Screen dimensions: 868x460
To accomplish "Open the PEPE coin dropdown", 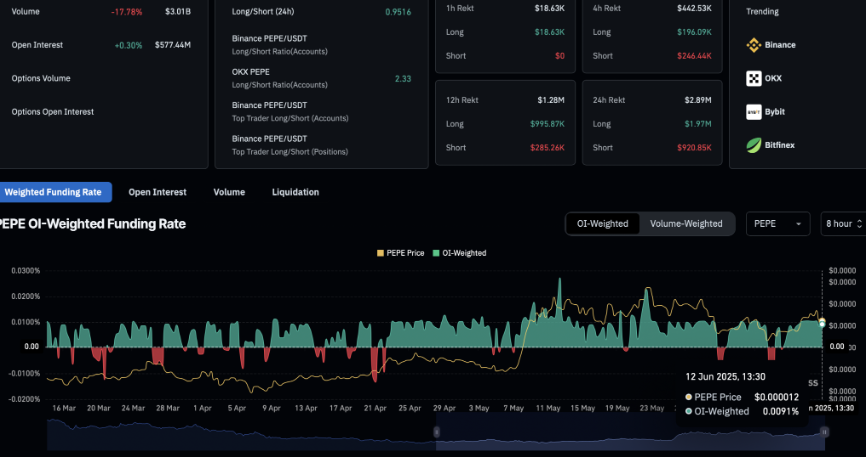I will coord(778,224).
